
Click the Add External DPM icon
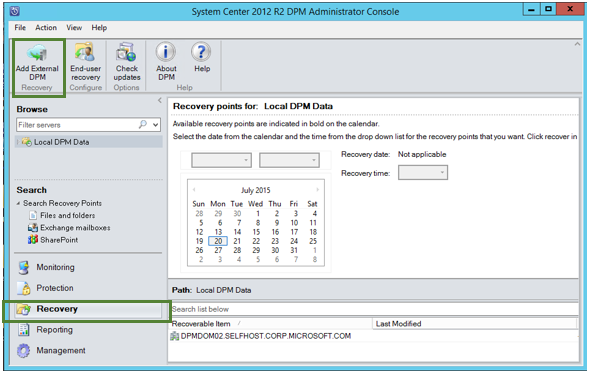[37, 53]
